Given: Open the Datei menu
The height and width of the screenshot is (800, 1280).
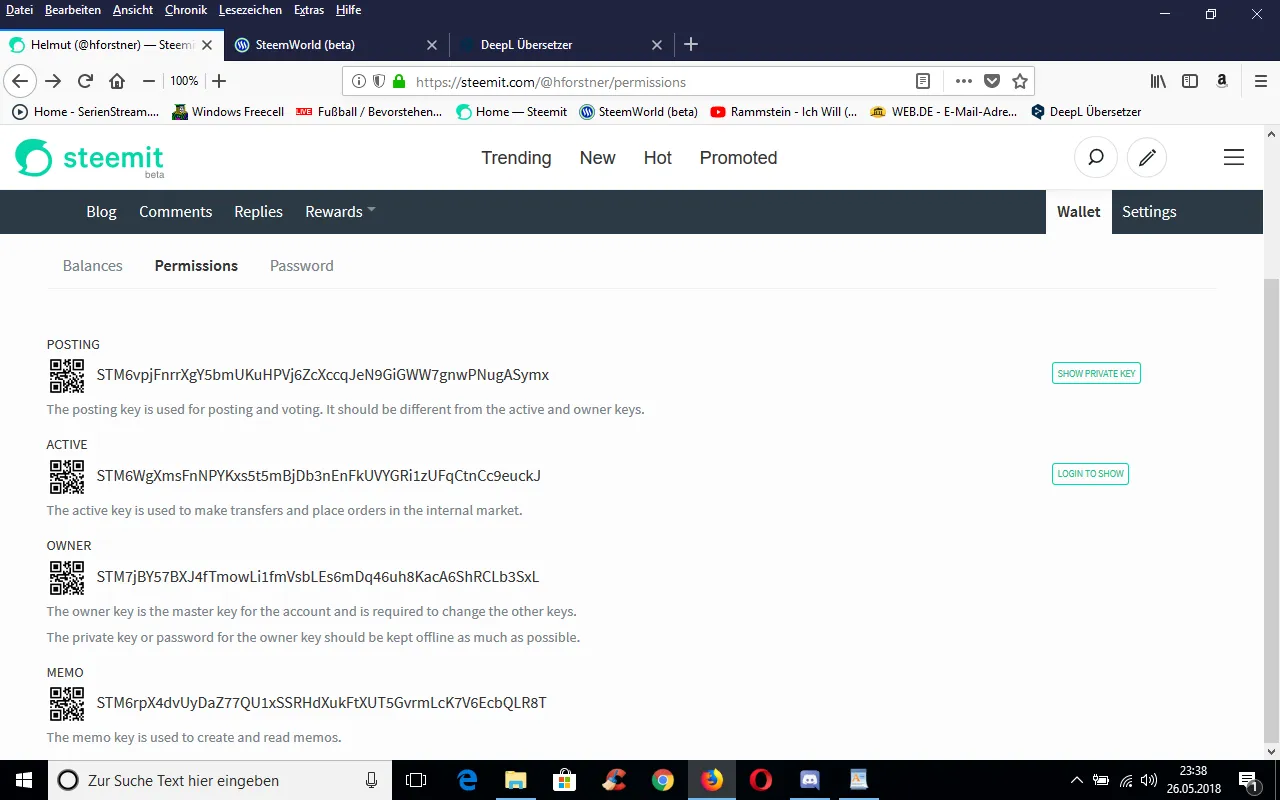Looking at the screenshot, I should 20,10.
